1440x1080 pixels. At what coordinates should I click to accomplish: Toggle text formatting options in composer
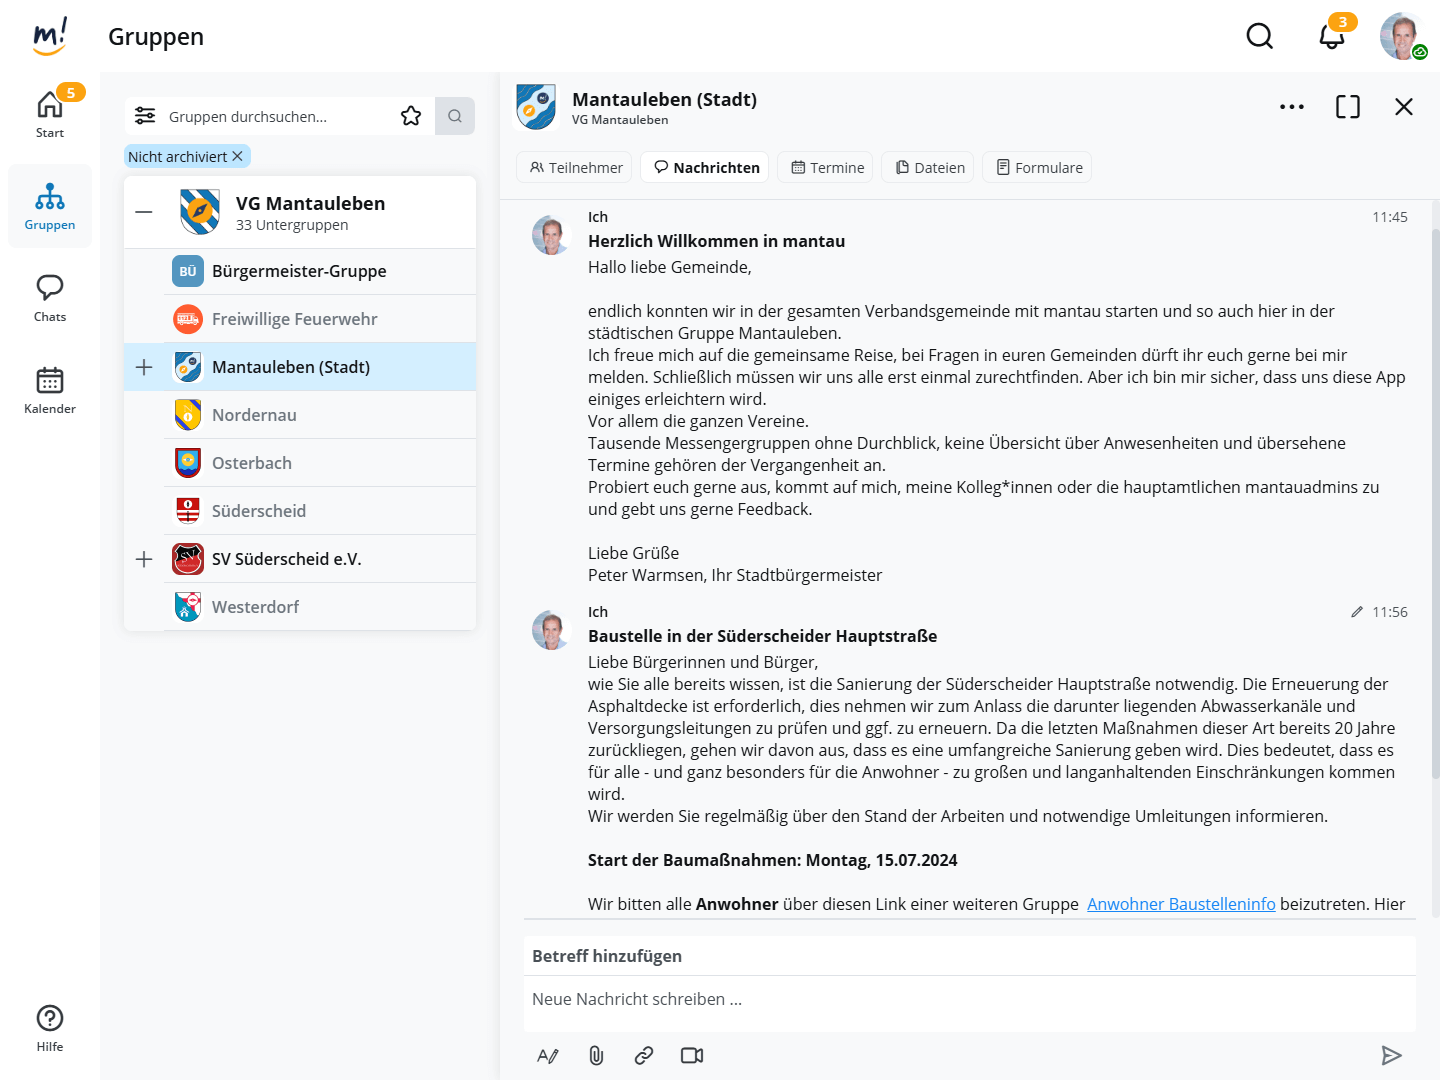[x=548, y=1055]
